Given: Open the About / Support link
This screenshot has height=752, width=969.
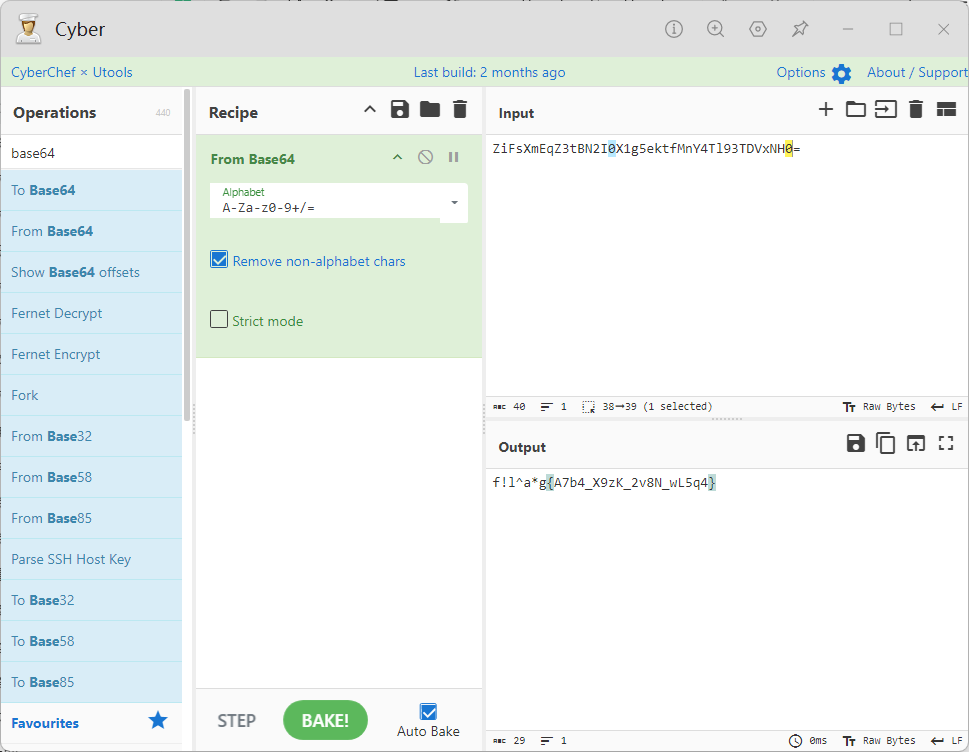Looking at the screenshot, I should 917,72.
